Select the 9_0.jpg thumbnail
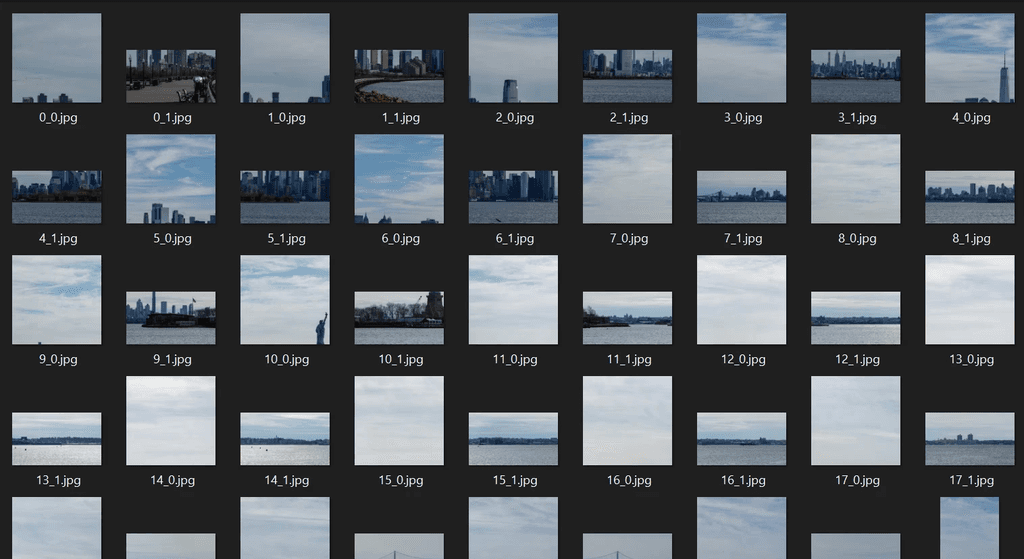The image size is (1024, 559). click(x=57, y=300)
